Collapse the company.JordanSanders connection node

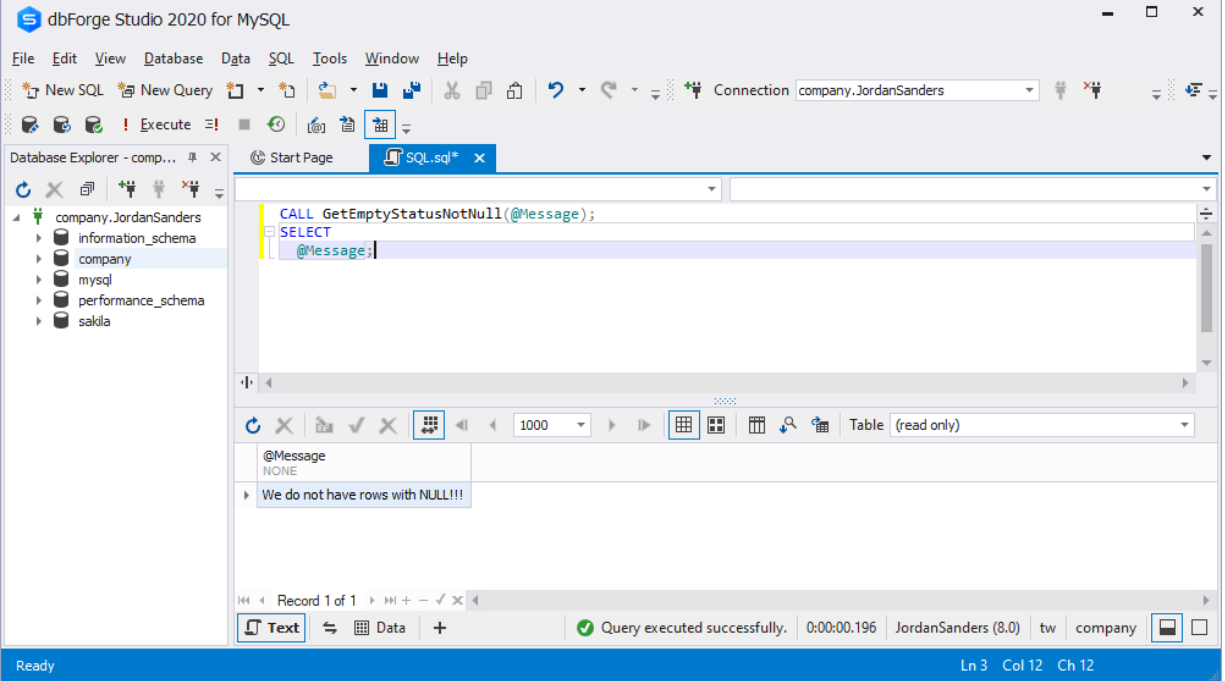[17, 217]
